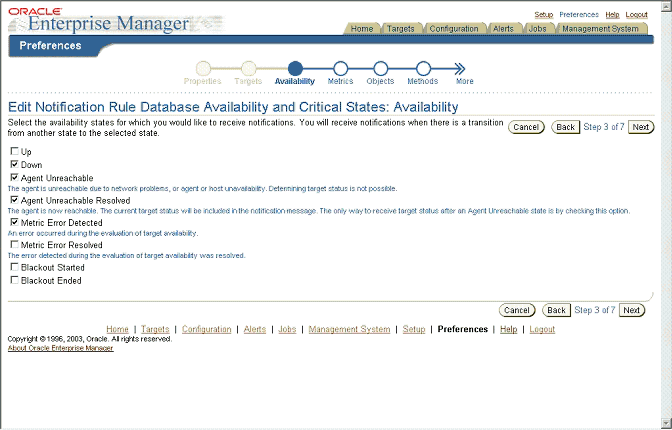The height and width of the screenshot is (430, 672).
Task: Open the About Oracle Enterprise Manager link
Action: [x=60, y=348]
